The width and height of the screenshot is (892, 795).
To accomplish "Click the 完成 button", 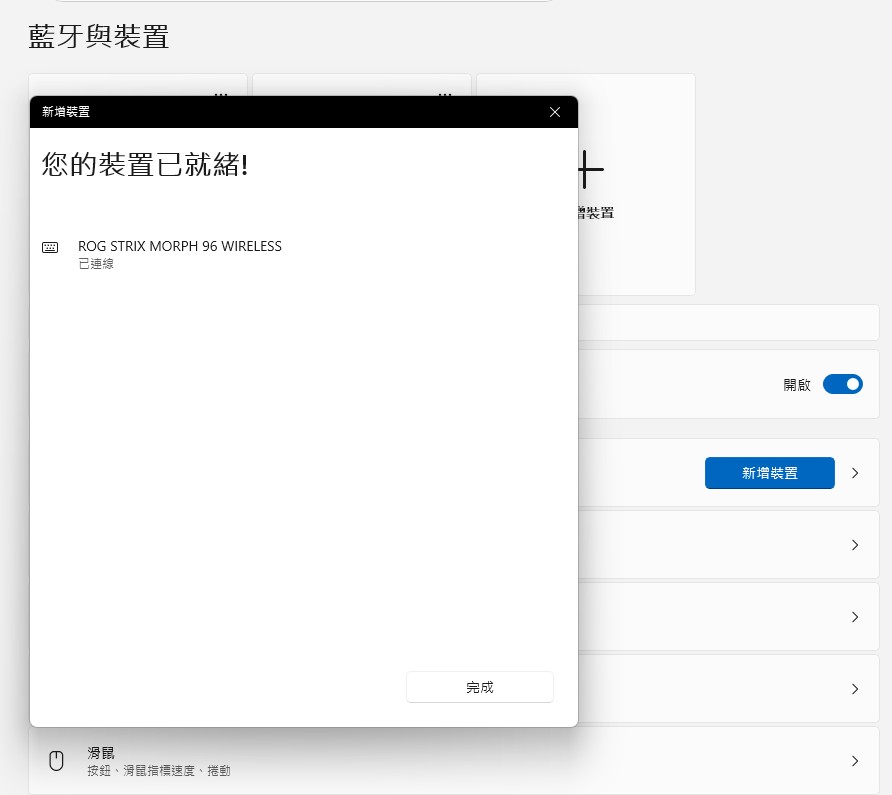I will click(x=480, y=687).
